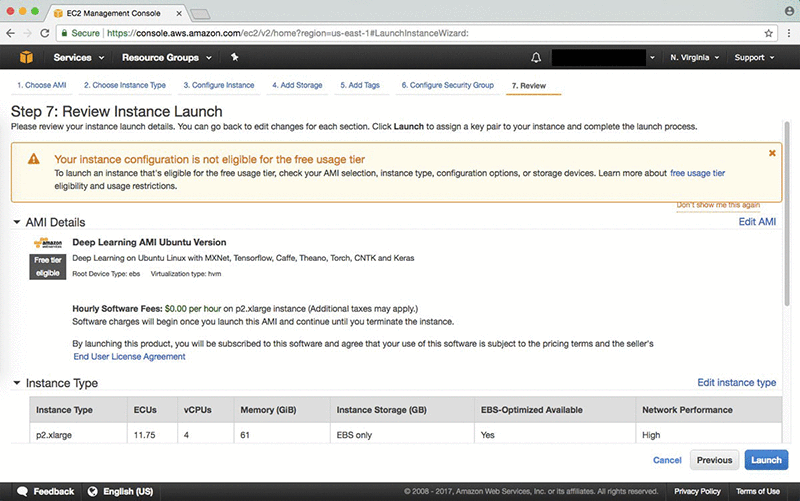Open the Support dropdown menu
This screenshot has width=800, height=501.
point(755,58)
